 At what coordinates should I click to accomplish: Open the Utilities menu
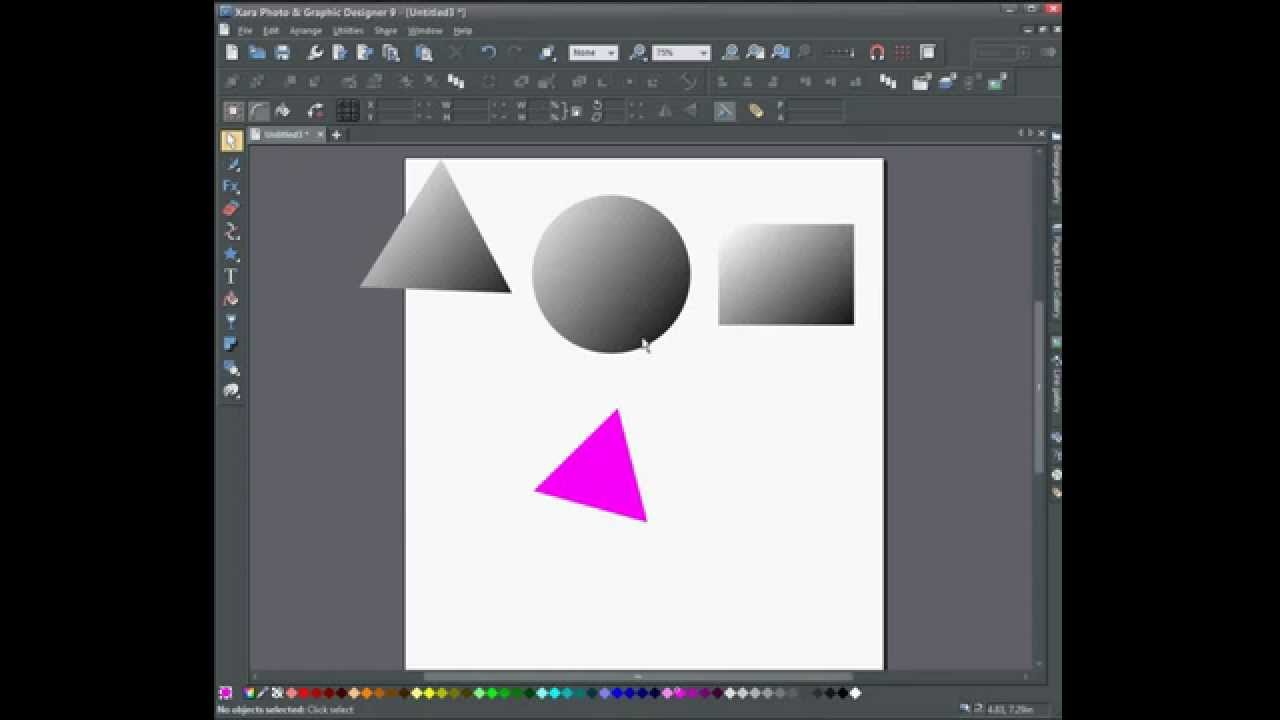(348, 31)
